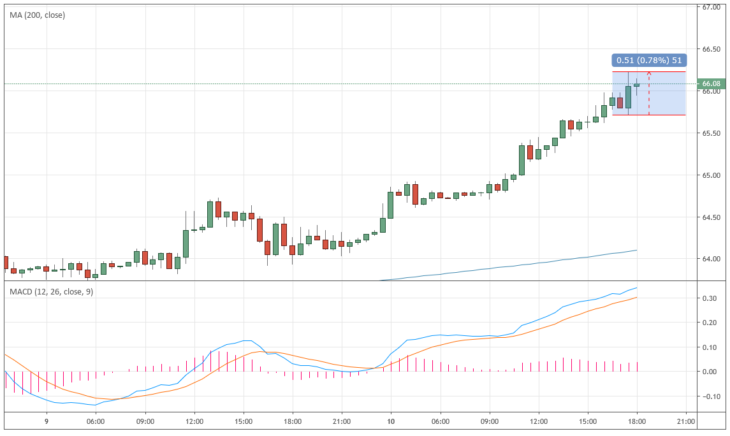Click the 21:00 label at far right
Viewport: 730px width, 436px height.
pyautogui.click(x=686, y=422)
